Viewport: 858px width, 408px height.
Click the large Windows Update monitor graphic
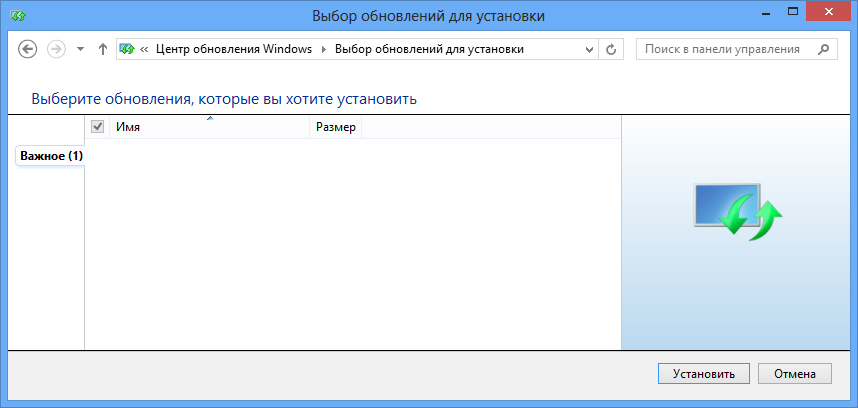click(737, 209)
